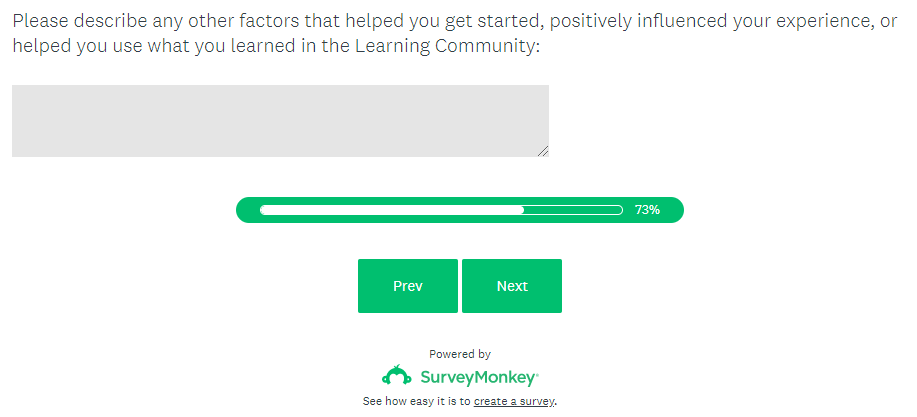Click the 73% progress label
917x417 pixels.
(647, 210)
